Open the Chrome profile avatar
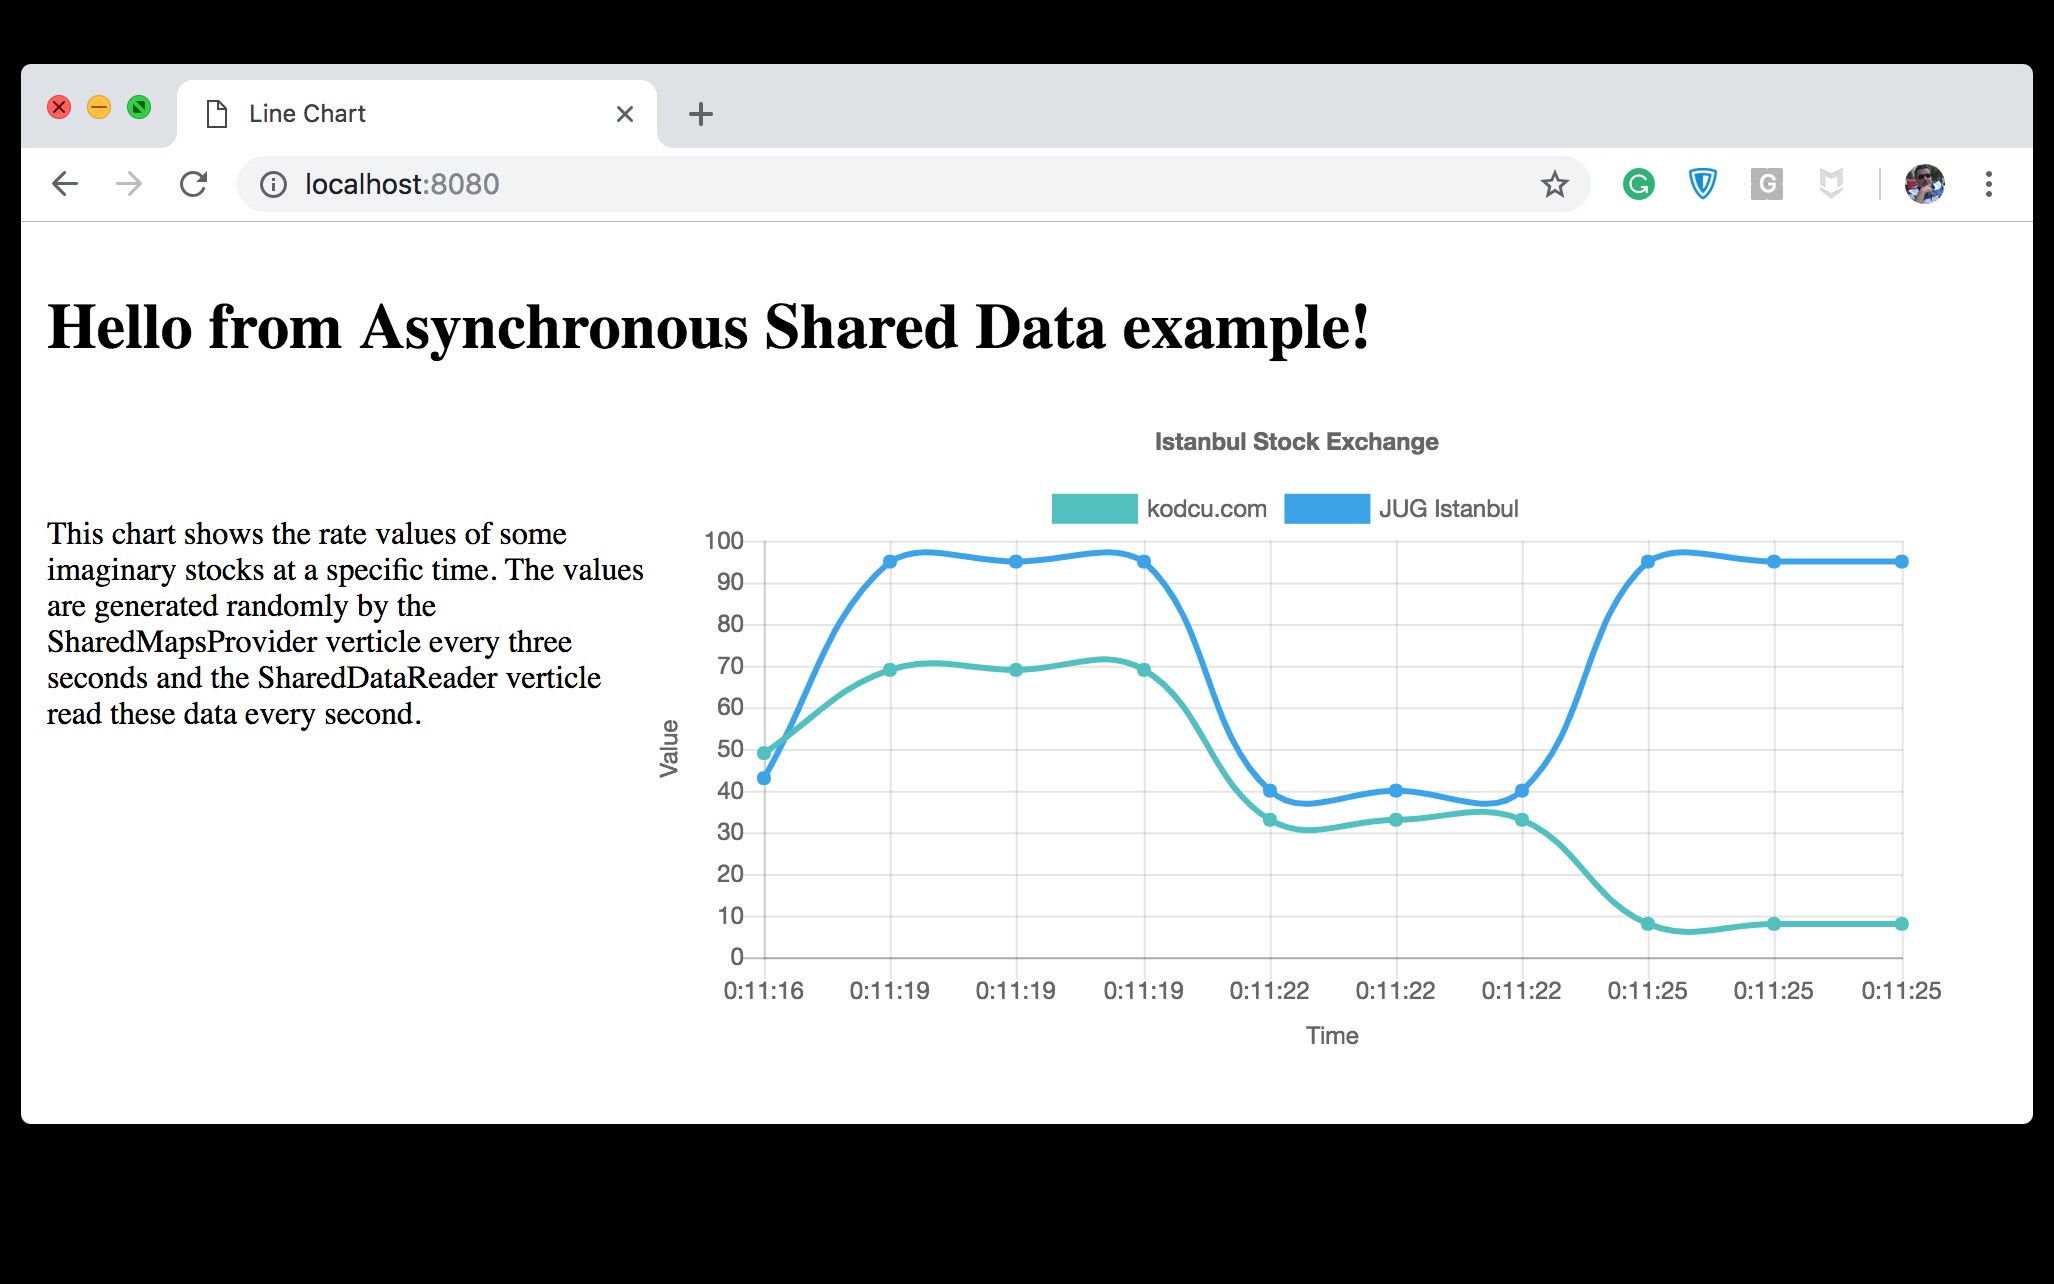The image size is (2054, 1284). (x=1924, y=184)
